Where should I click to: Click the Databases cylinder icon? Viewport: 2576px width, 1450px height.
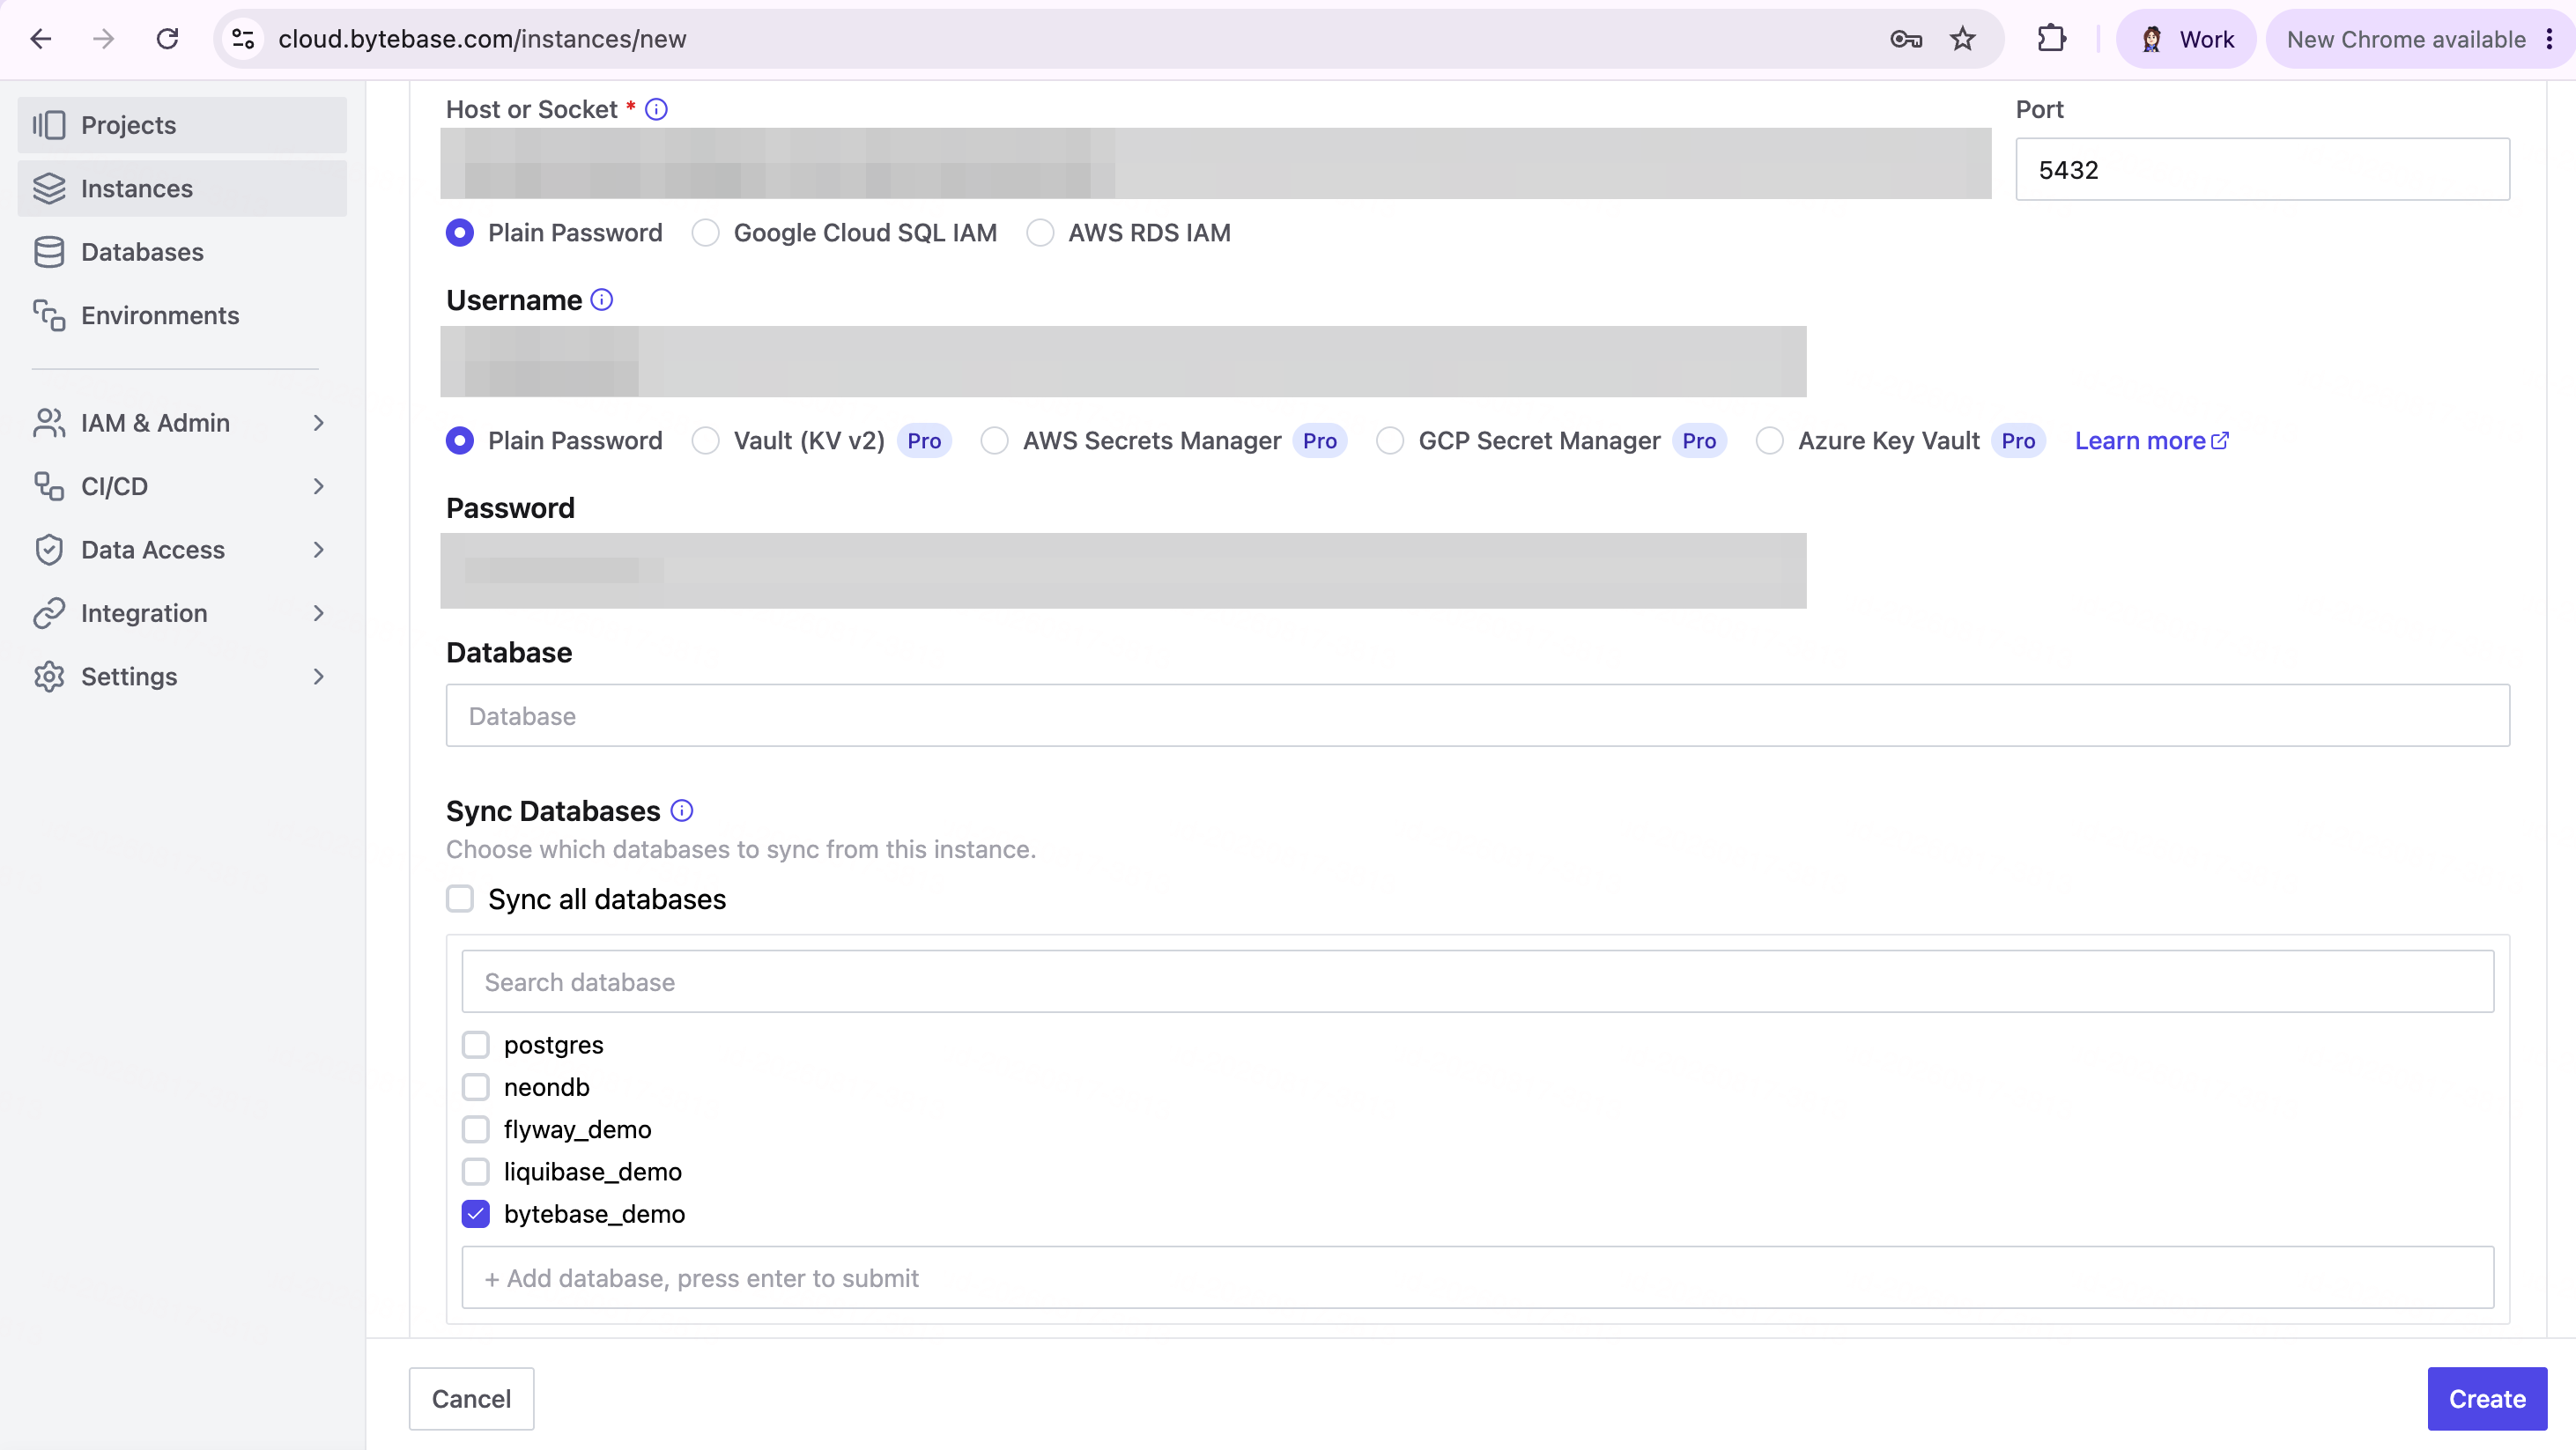pos(49,252)
